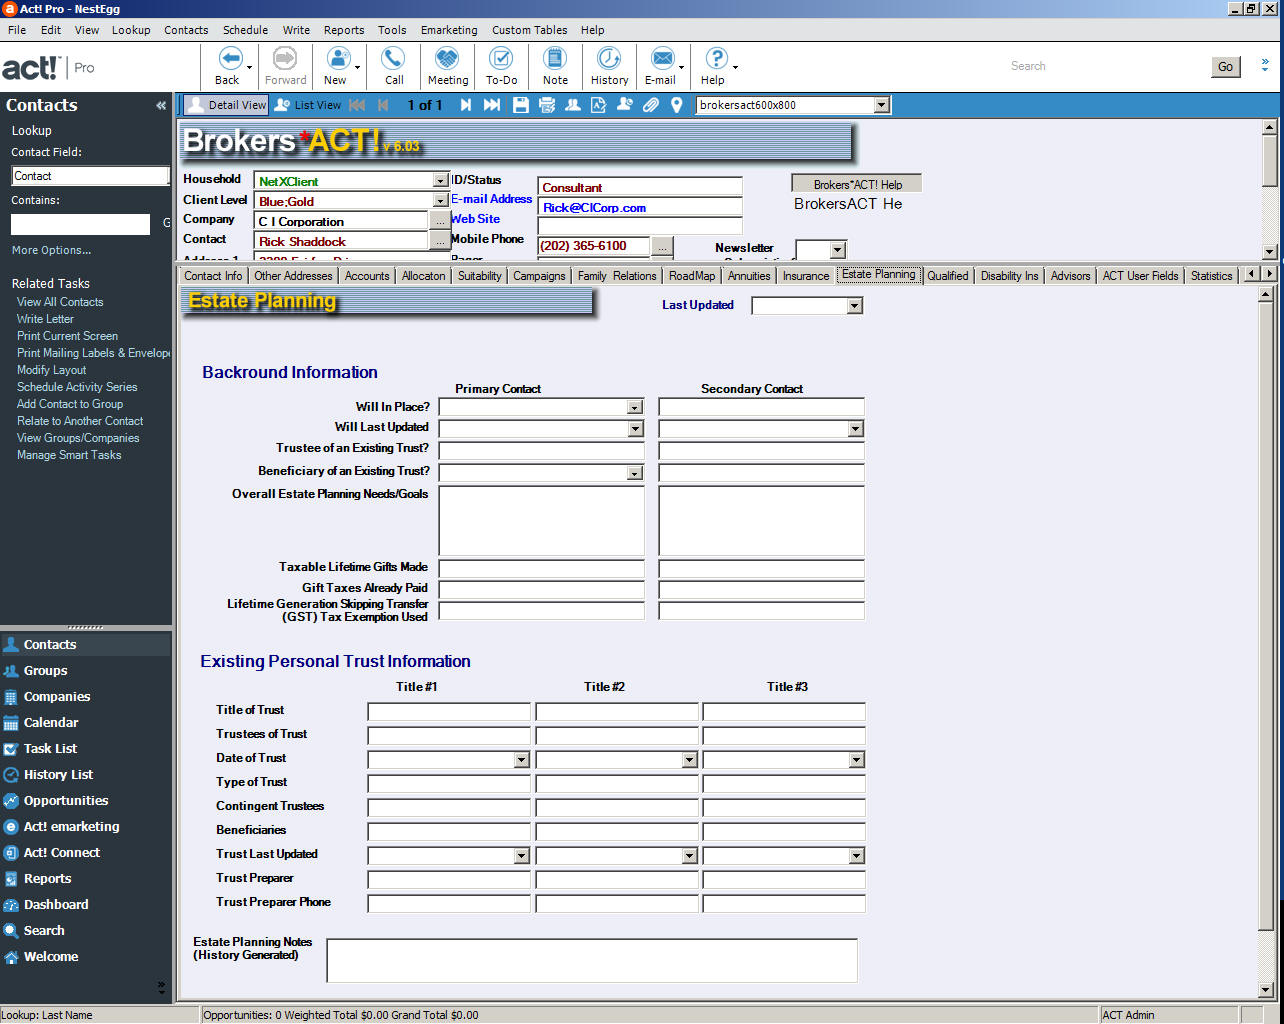Open Calendar in navigation bar
The width and height of the screenshot is (1284, 1024).
coord(51,723)
